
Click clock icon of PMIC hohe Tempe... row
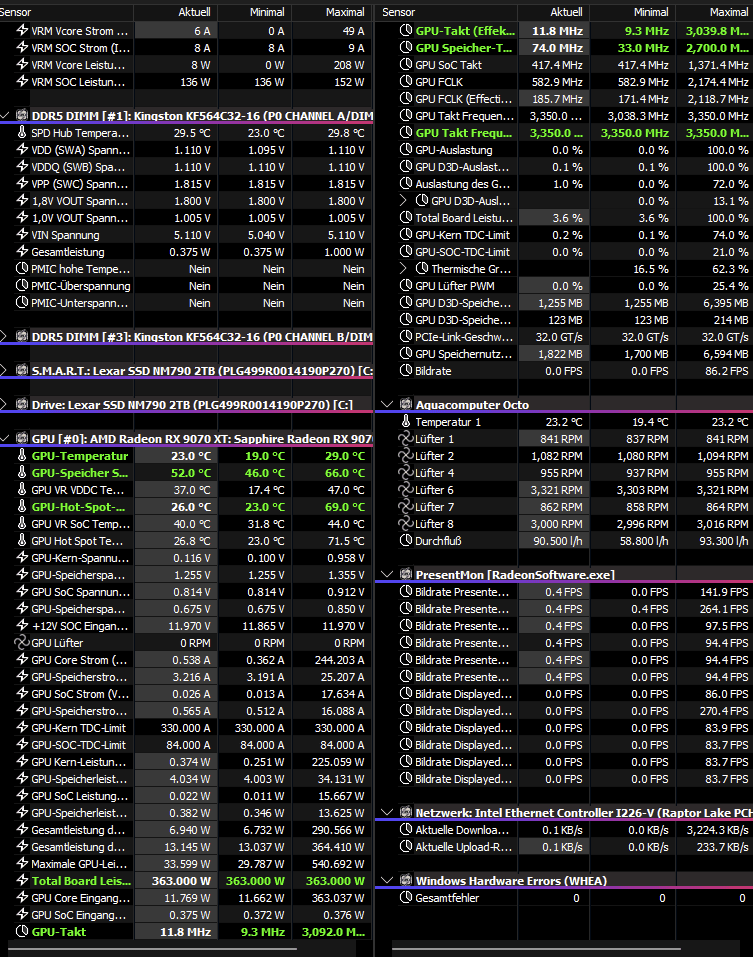(22, 269)
